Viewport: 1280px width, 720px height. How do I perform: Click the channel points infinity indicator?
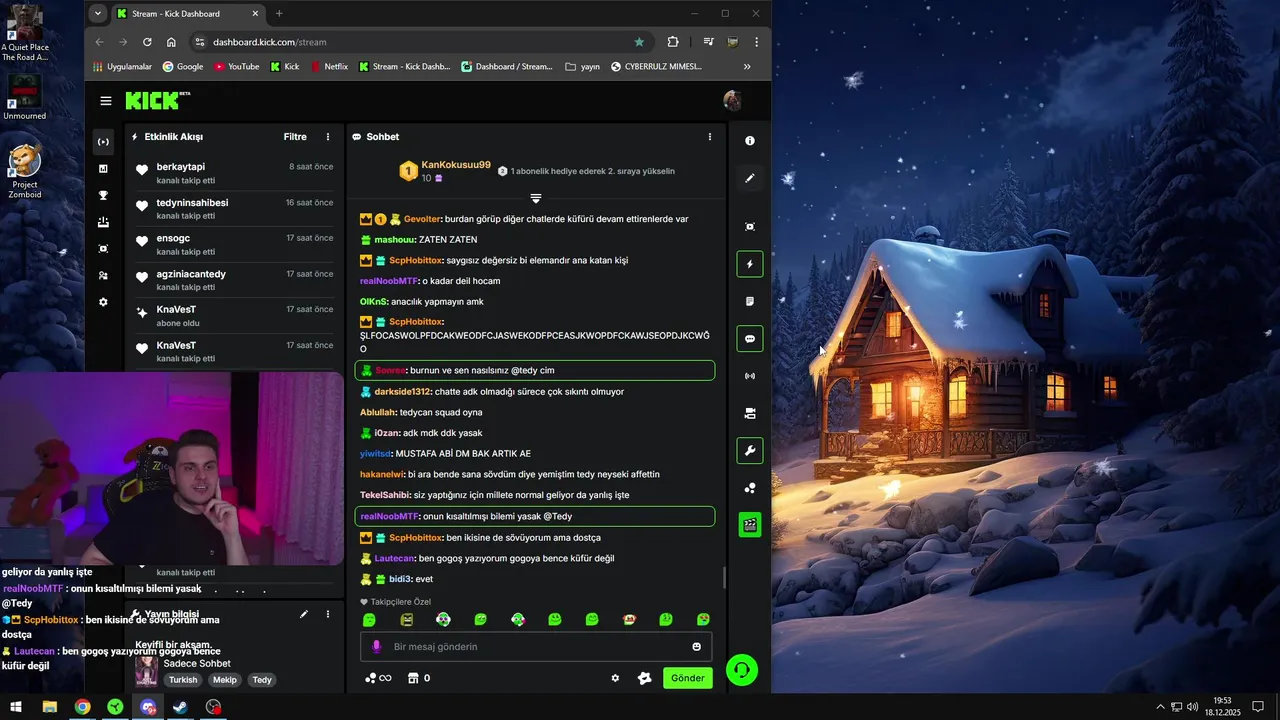378,678
